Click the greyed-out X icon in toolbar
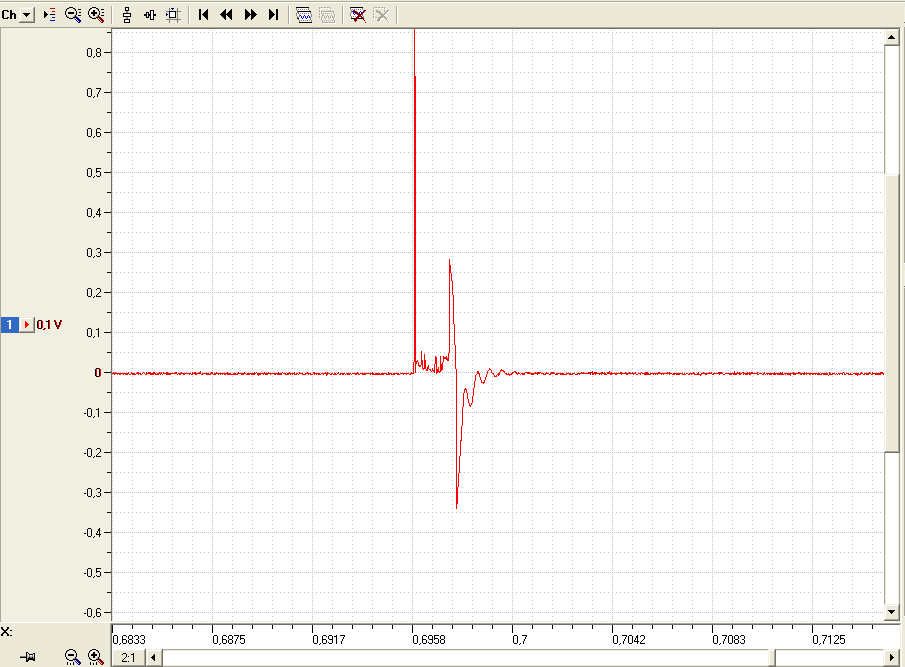The width and height of the screenshot is (905, 667). coord(381,15)
